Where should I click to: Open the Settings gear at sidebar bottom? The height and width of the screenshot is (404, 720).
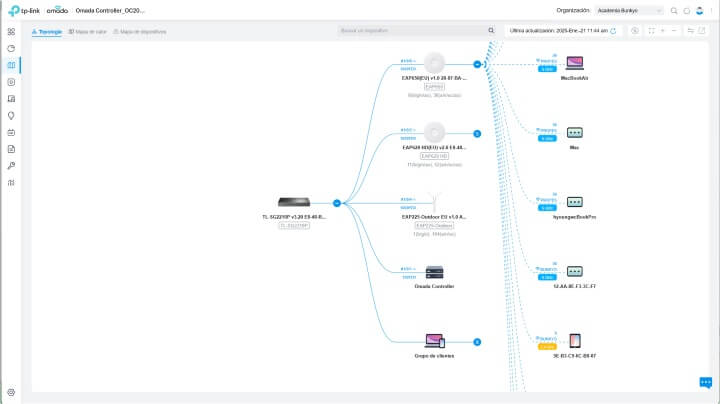coord(11,393)
